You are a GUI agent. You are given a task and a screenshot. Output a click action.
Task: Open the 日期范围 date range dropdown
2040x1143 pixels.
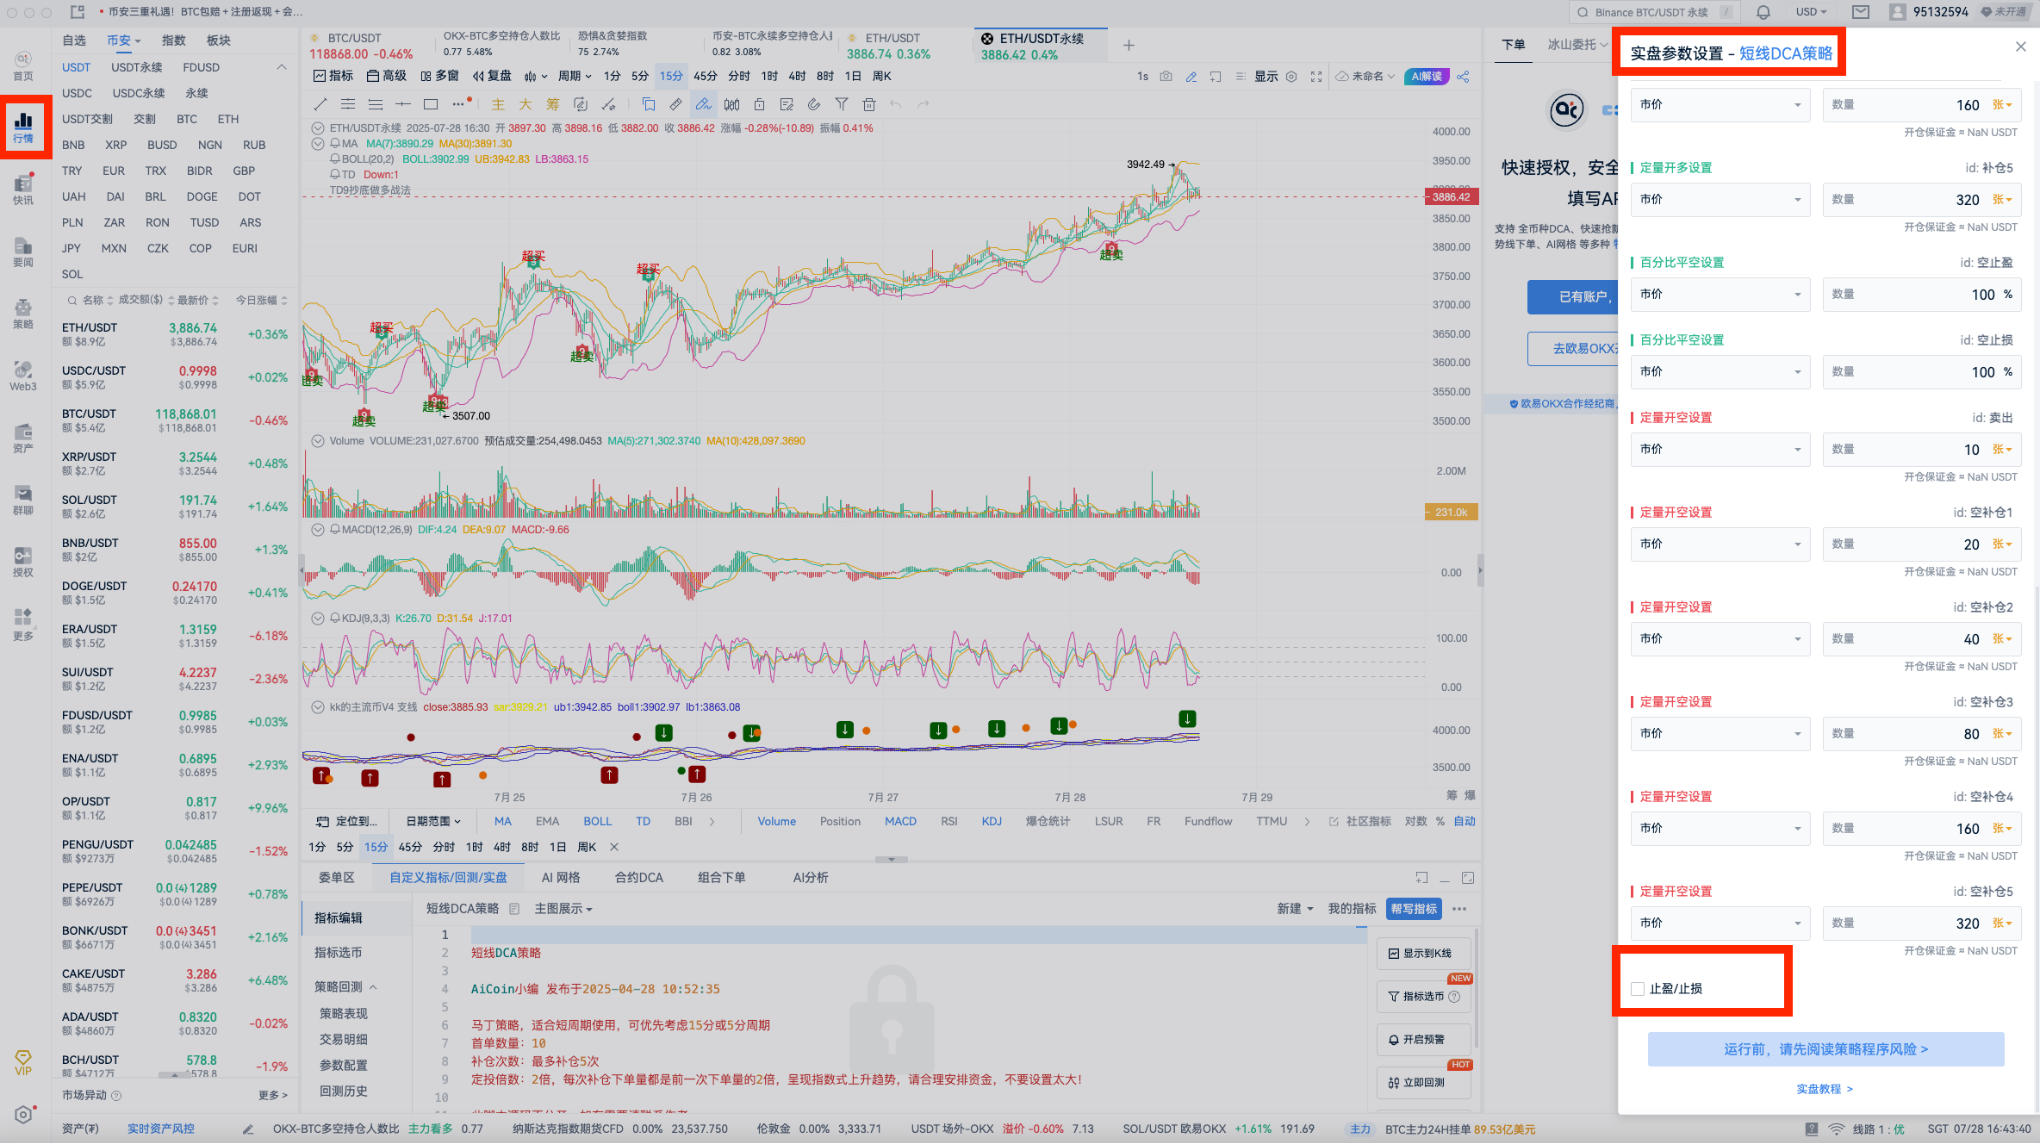(433, 821)
